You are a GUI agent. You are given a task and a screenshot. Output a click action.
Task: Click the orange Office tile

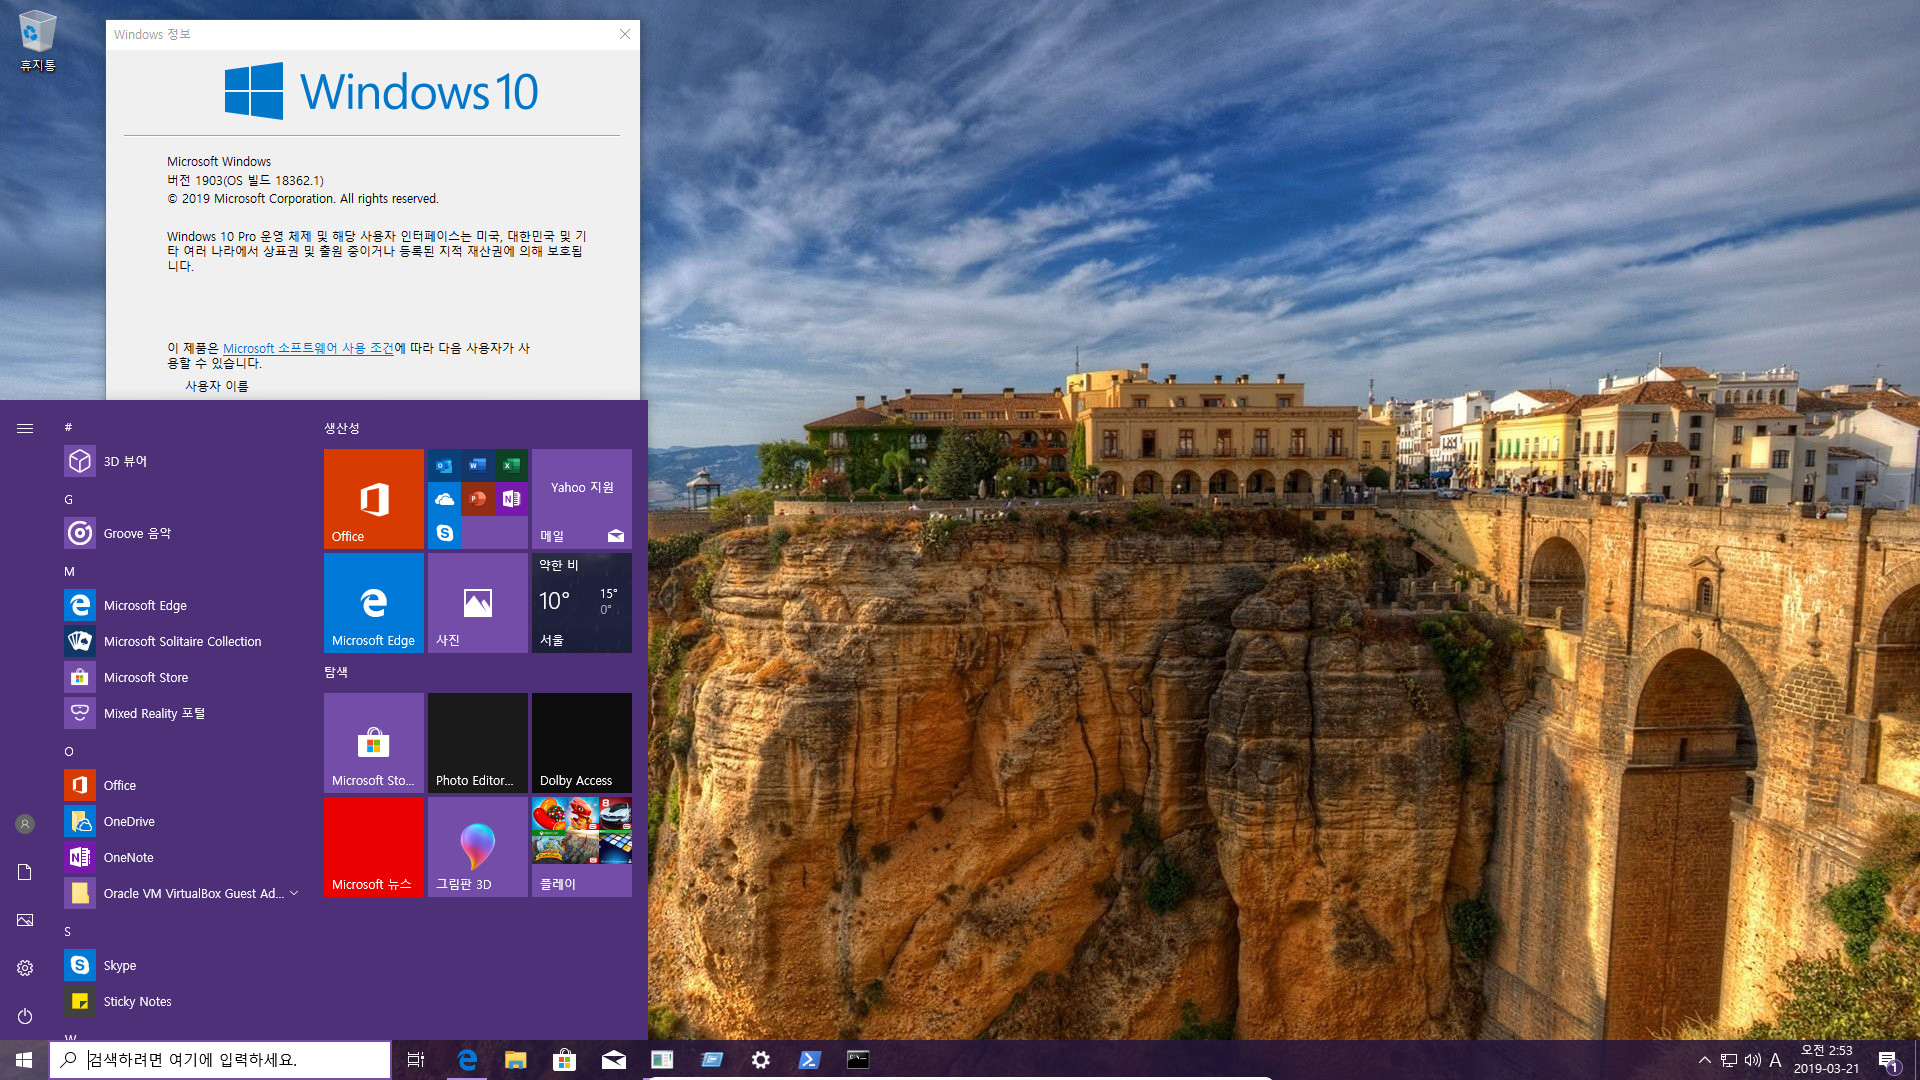click(374, 499)
